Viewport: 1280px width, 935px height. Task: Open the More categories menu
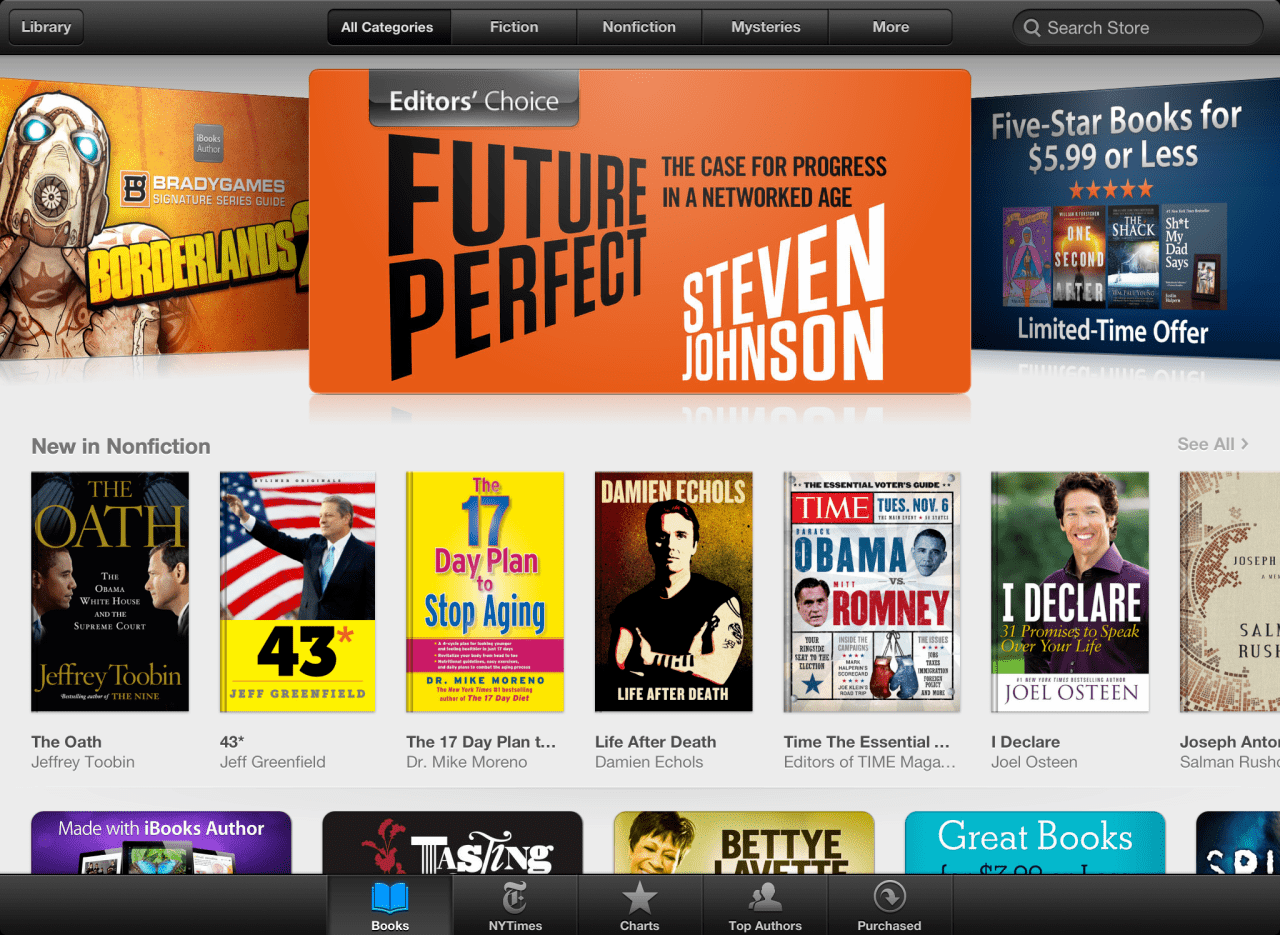890,27
